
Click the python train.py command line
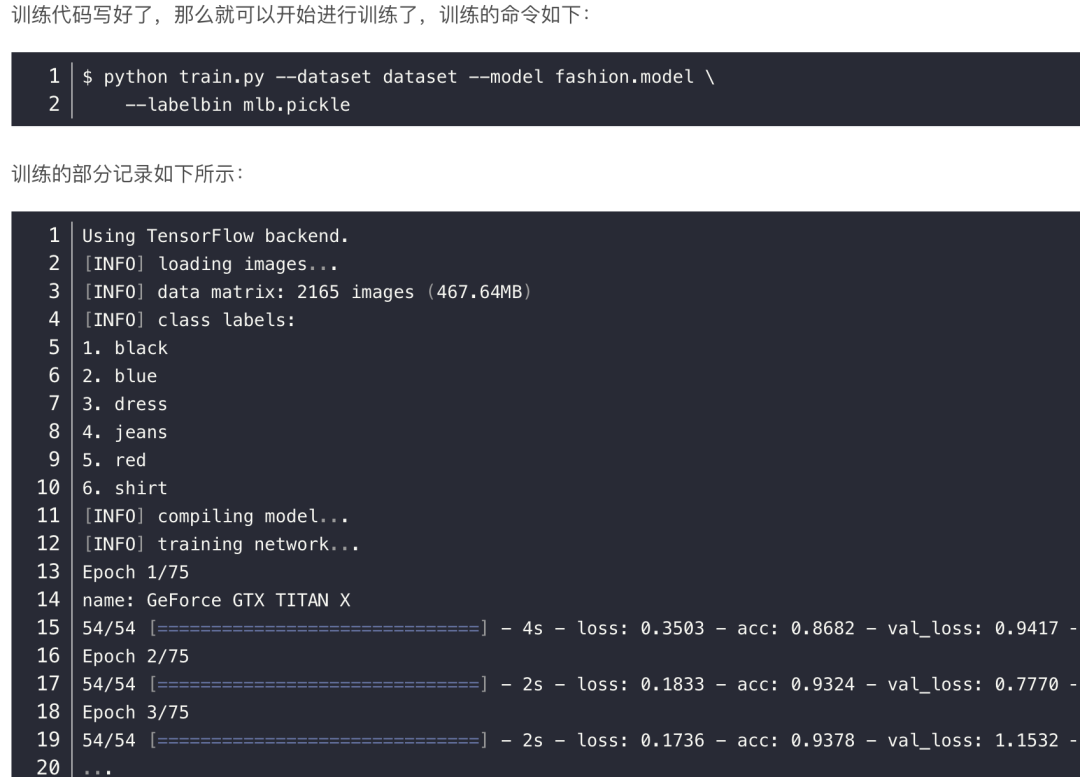398,77
